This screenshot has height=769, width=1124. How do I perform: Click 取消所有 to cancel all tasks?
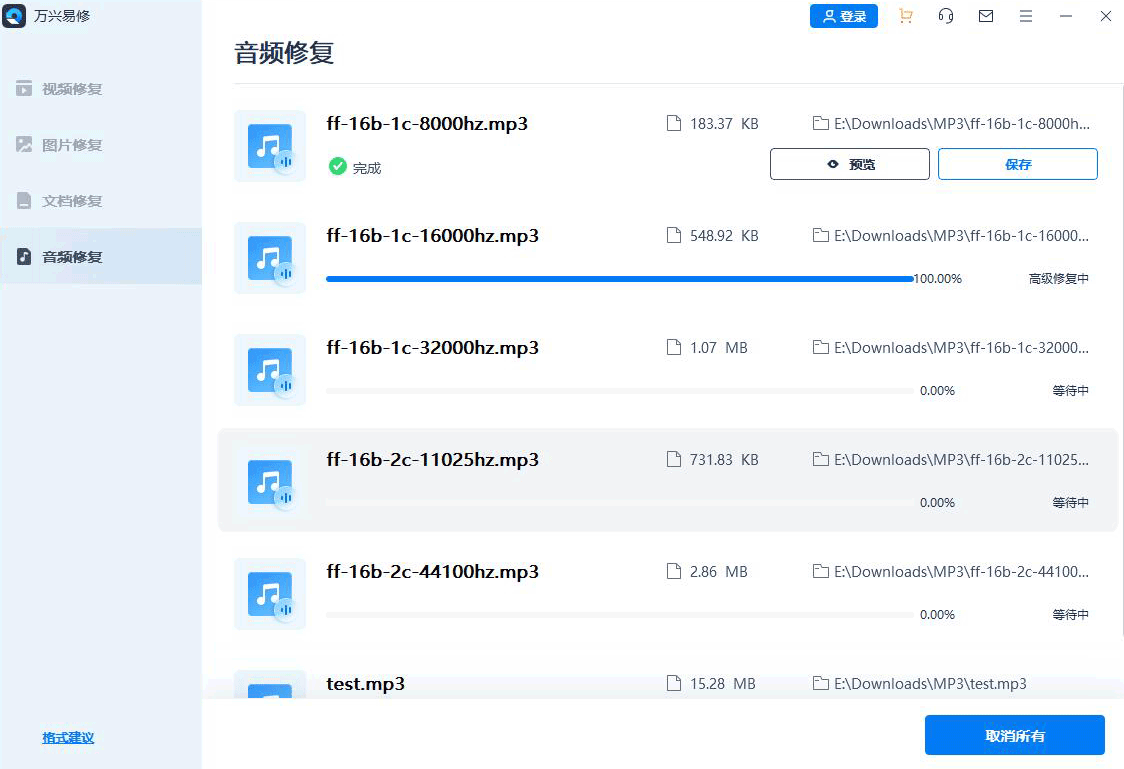(x=1015, y=735)
